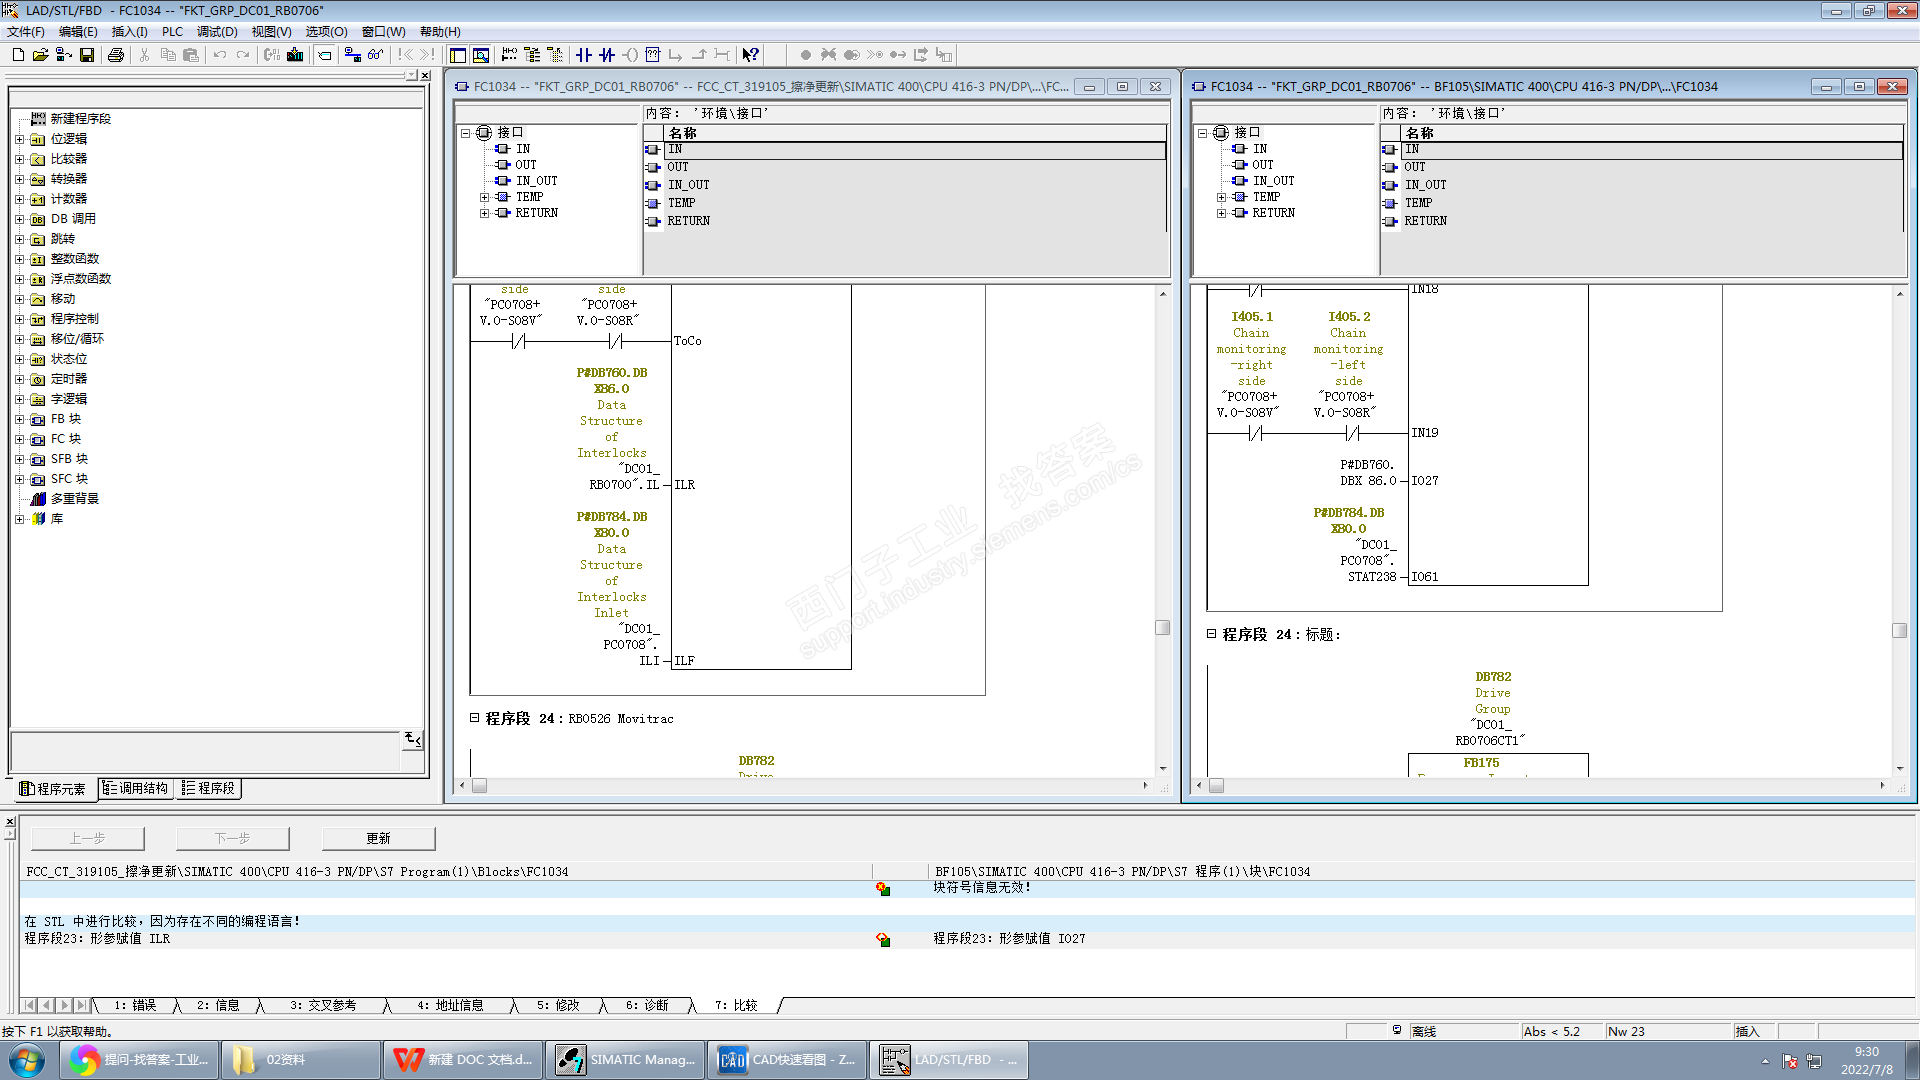Click the new file toolbar icon
The image size is (1920, 1080).
click(17, 55)
